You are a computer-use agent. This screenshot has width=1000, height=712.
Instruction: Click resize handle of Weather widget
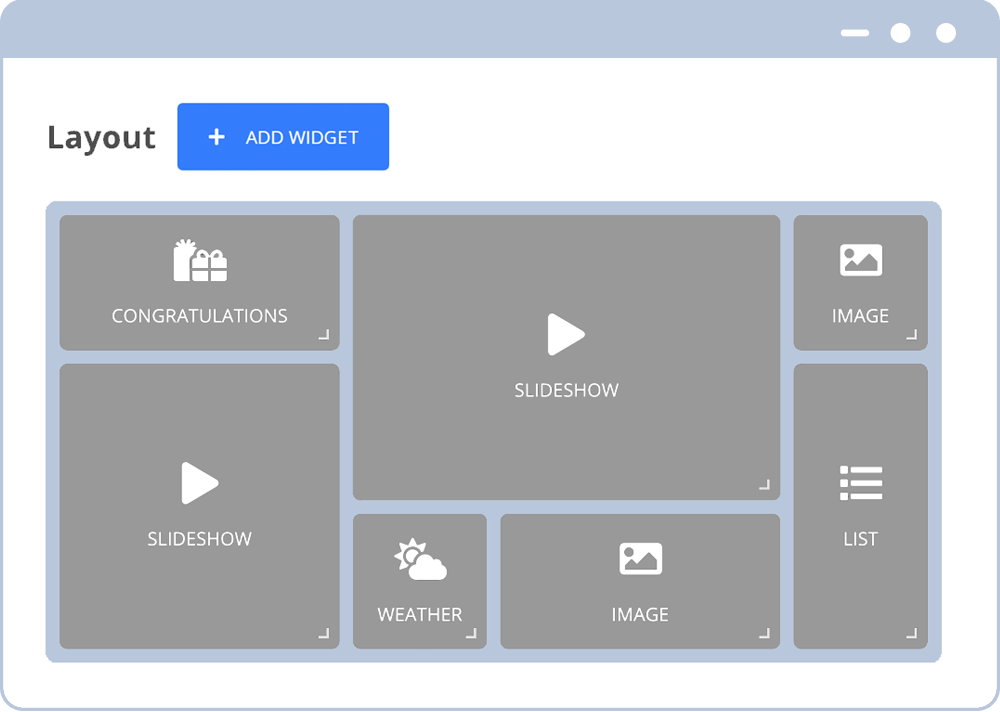pyautogui.click(x=471, y=633)
